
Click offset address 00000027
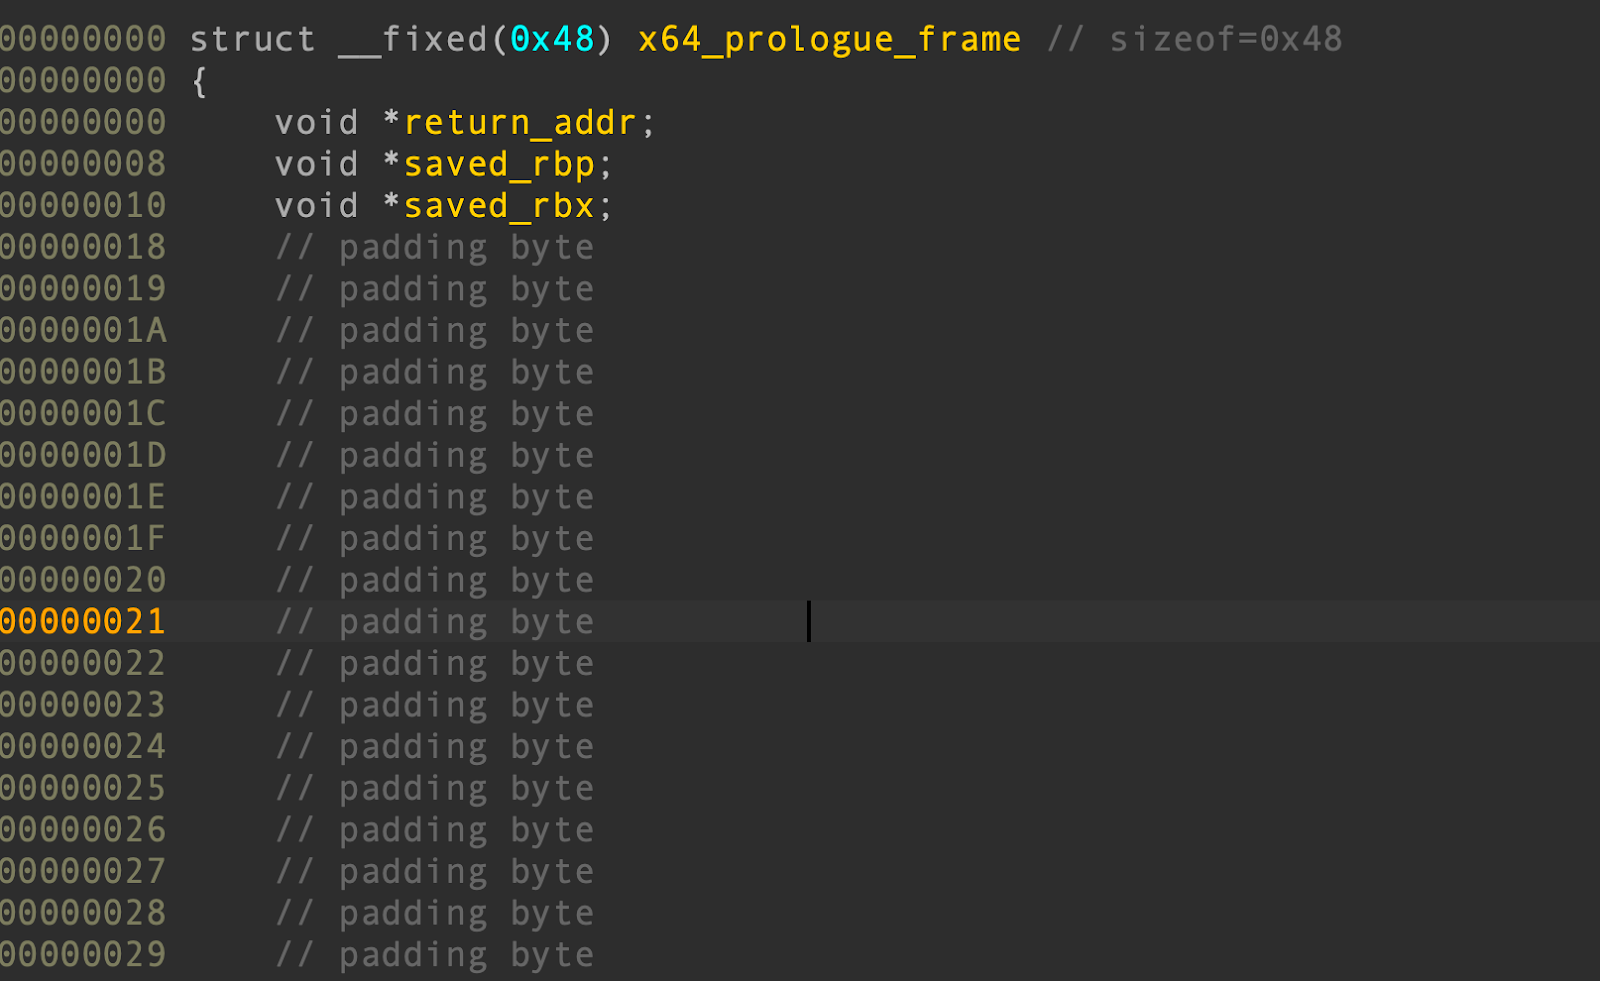click(x=83, y=871)
